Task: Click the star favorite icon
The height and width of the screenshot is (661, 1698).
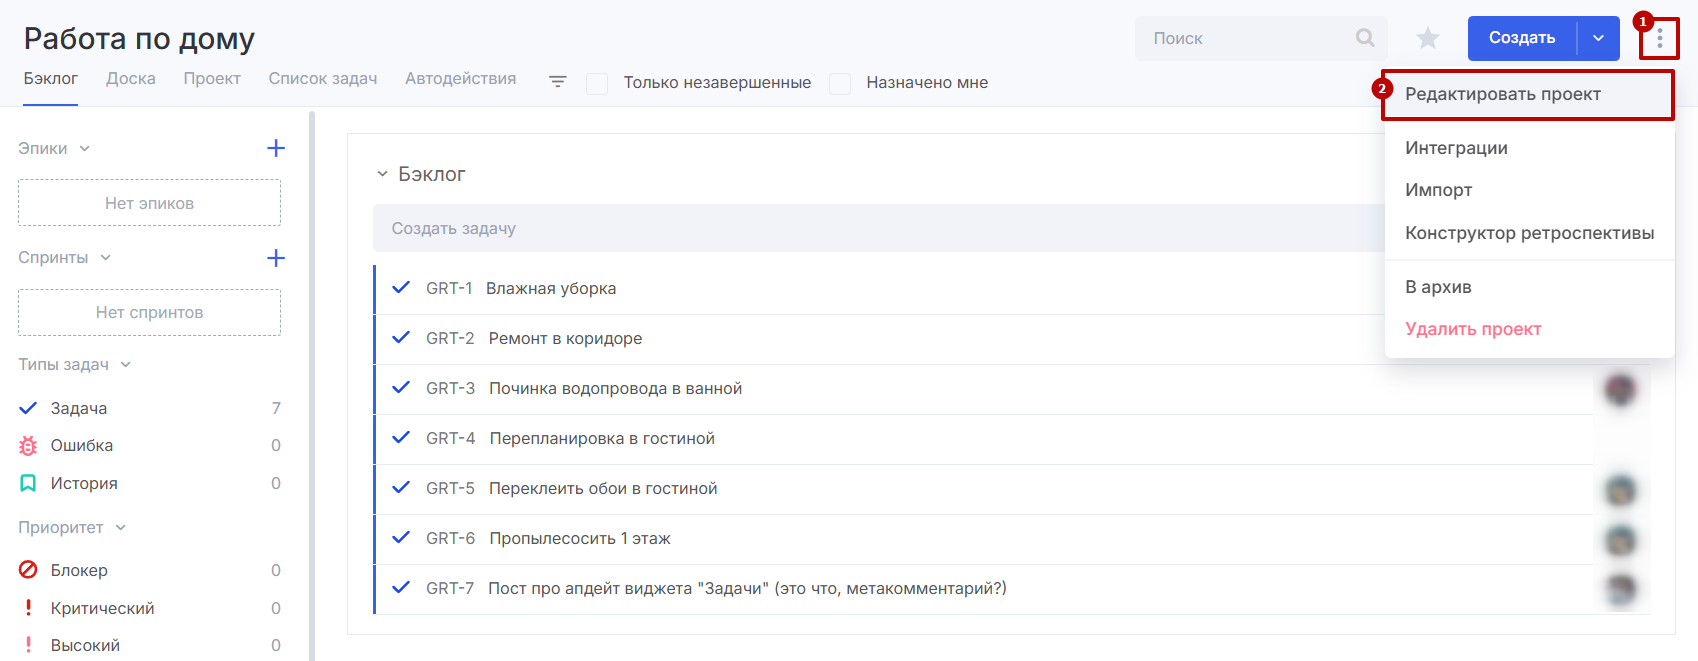Action: click(x=1427, y=38)
